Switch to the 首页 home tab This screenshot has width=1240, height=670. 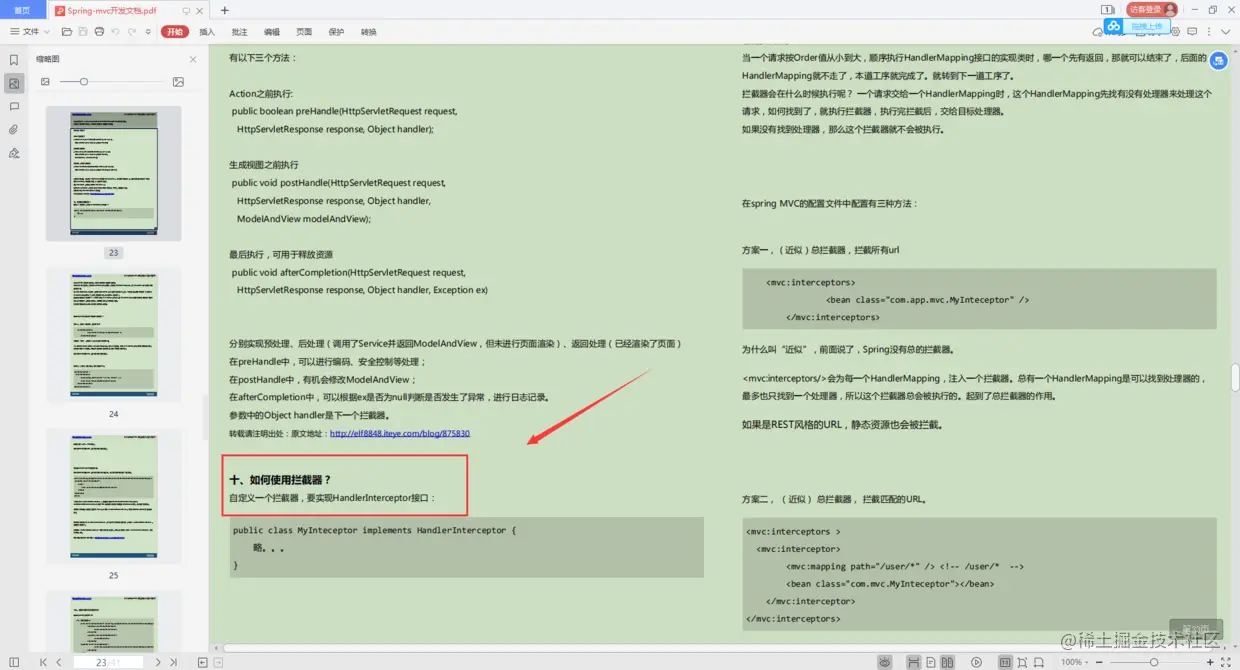click(22, 10)
